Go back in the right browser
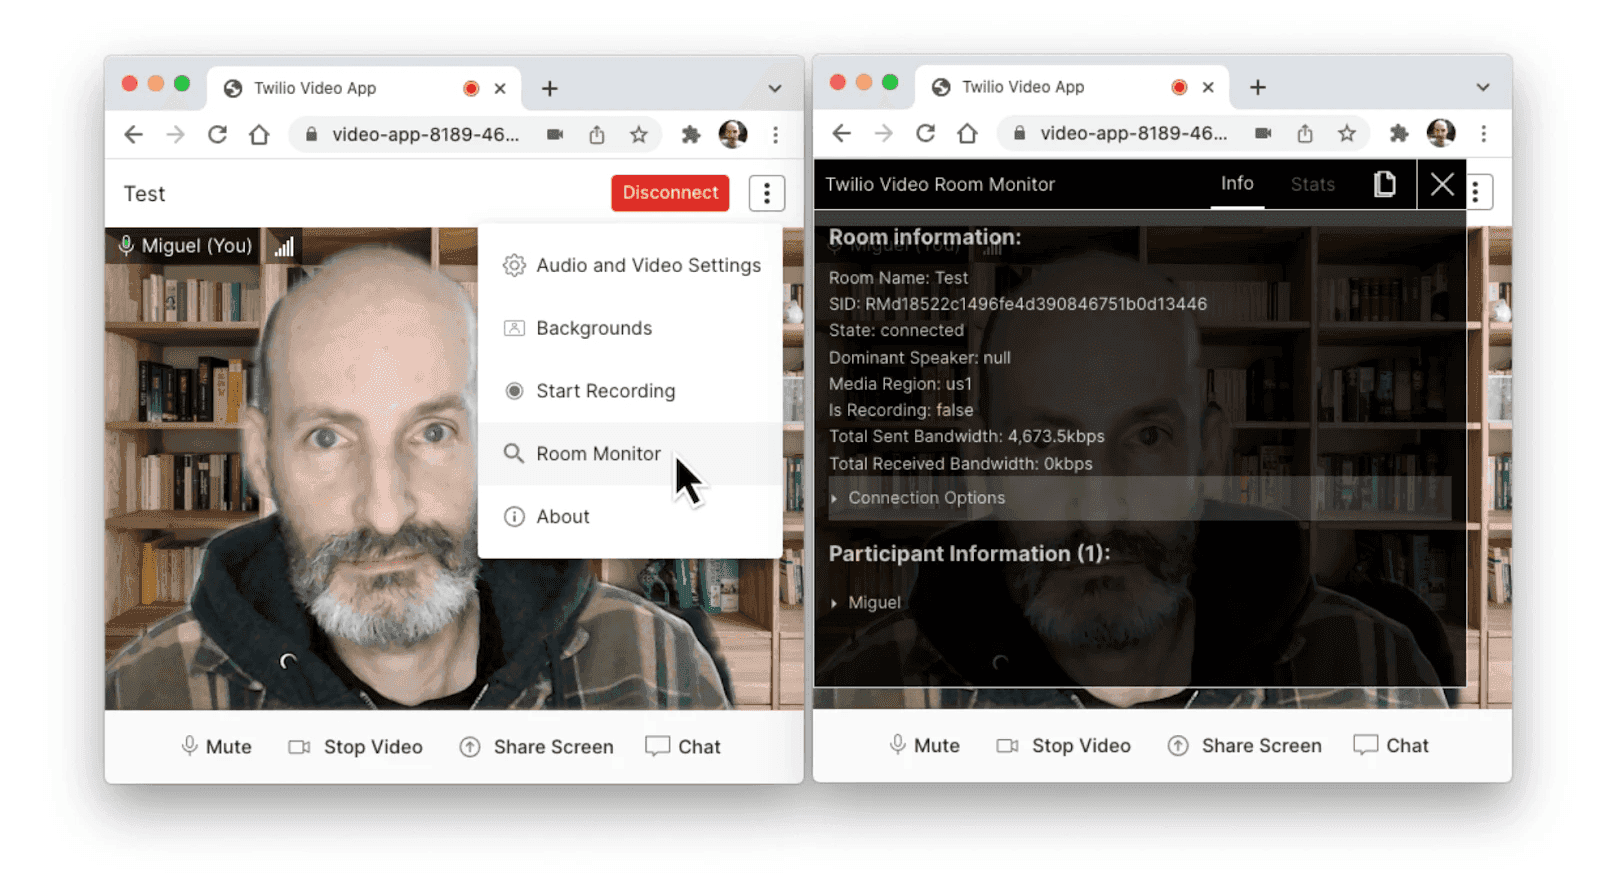Image resolution: width=1600 pixels, height=873 pixels. pyautogui.click(x=841, y=133)
